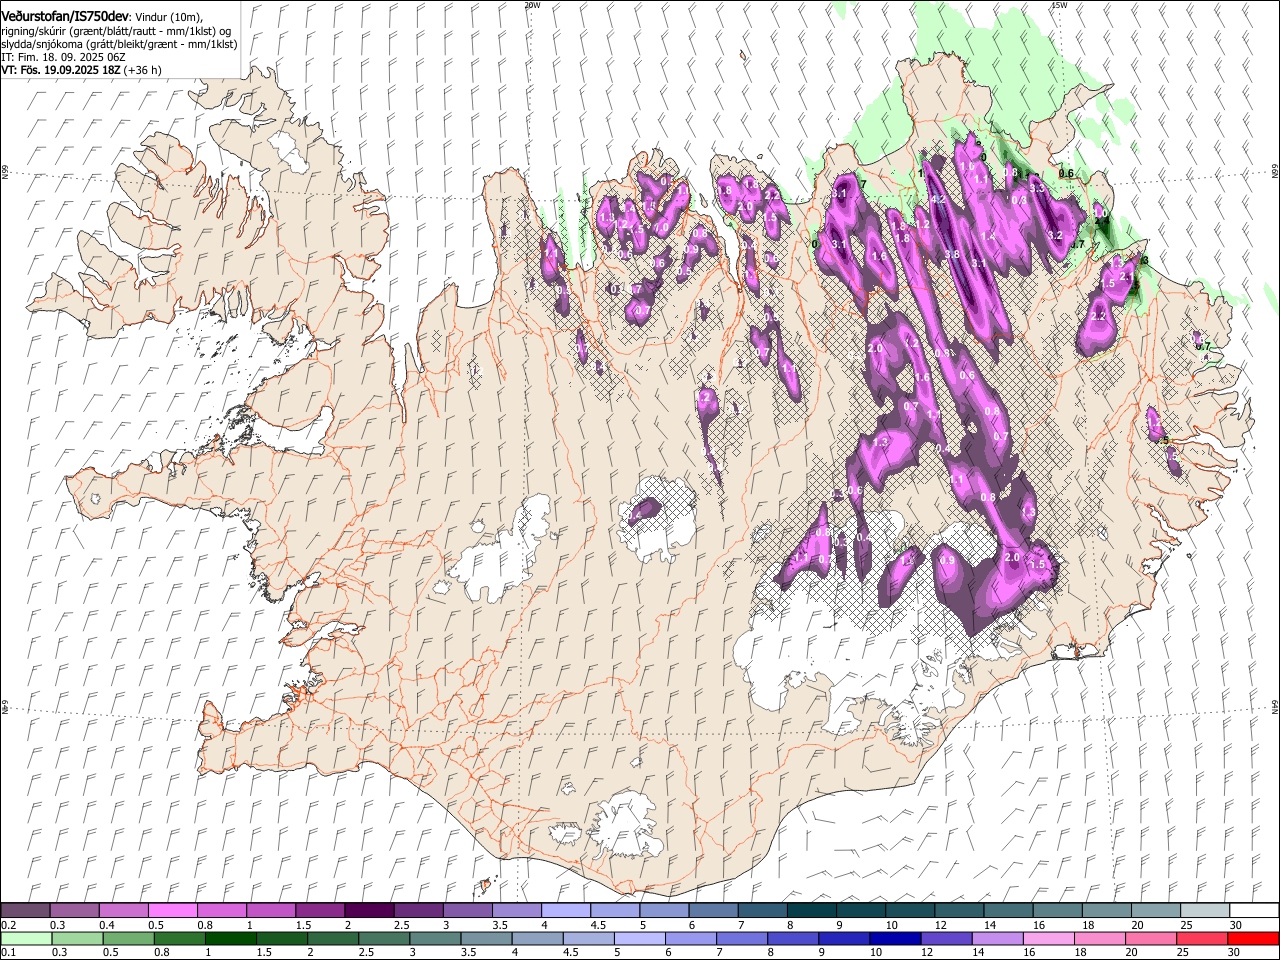1280x960 pixels.
Task: Click the 0.1 label under the lower legend row
Action: point(8,952)
